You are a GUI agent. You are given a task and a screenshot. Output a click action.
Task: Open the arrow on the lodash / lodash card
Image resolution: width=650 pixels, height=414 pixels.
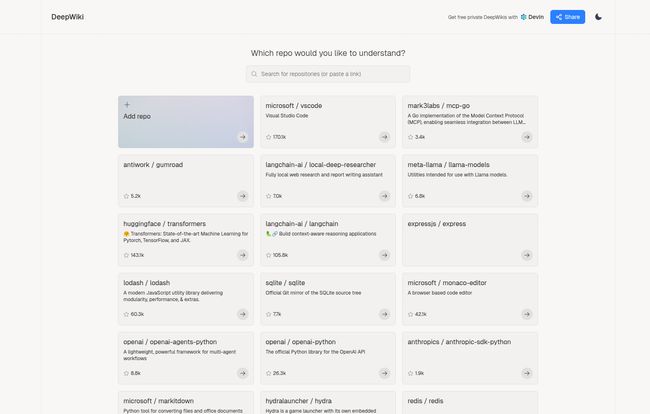(243, 314)
